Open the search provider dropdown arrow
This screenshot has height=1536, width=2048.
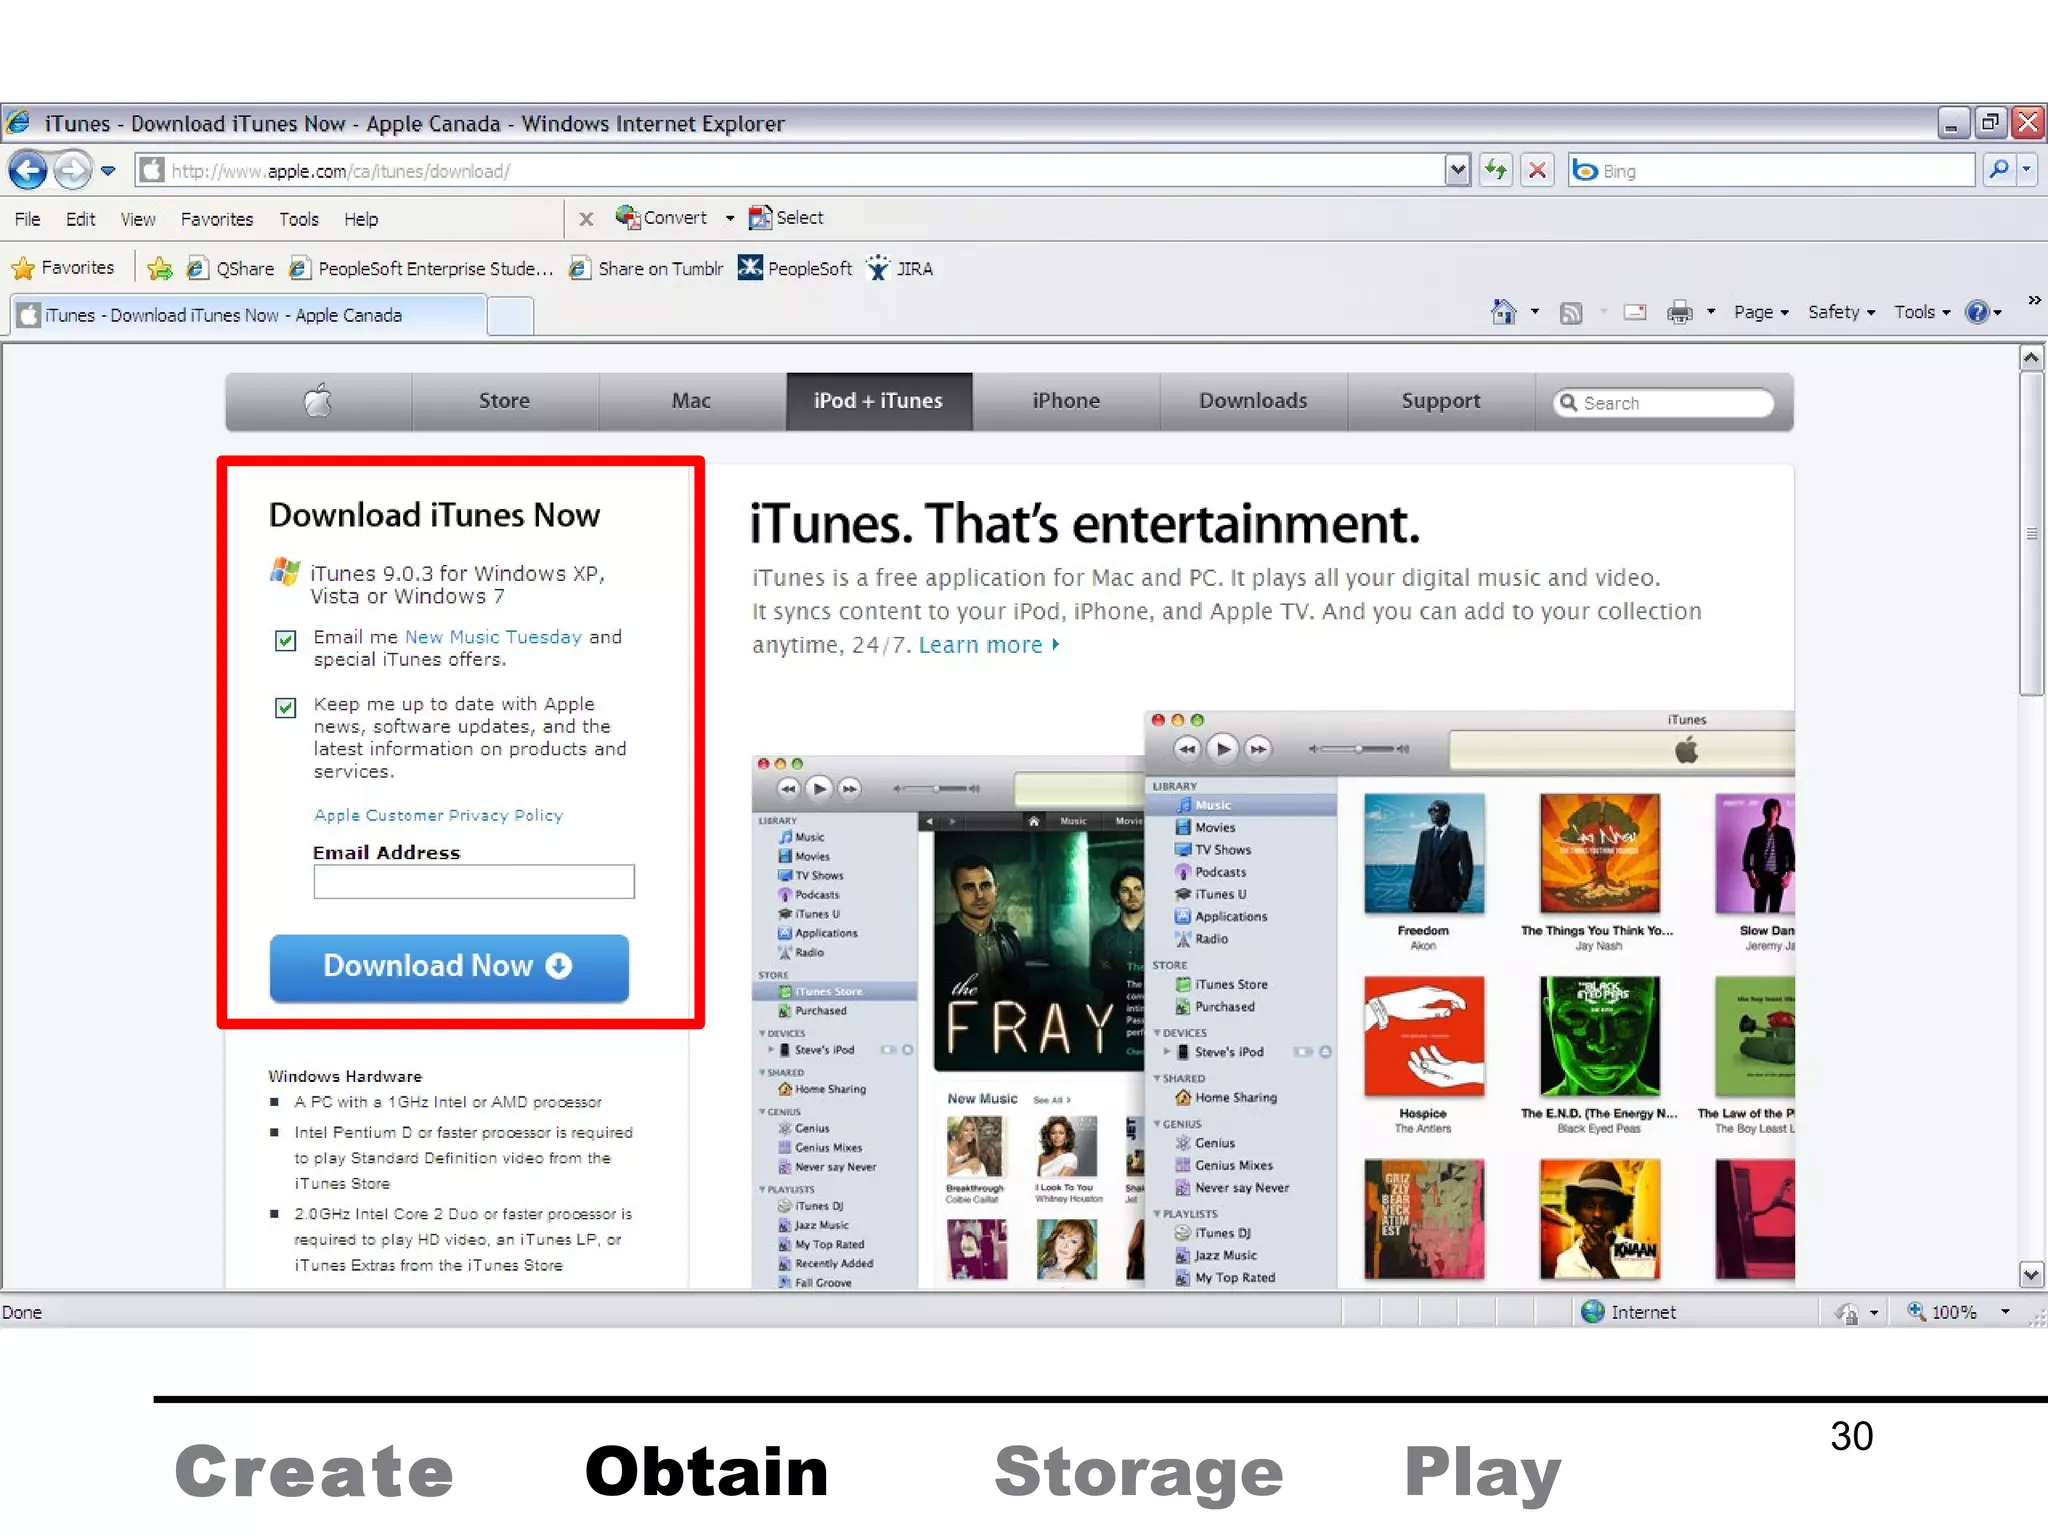tap(2026, 170)
